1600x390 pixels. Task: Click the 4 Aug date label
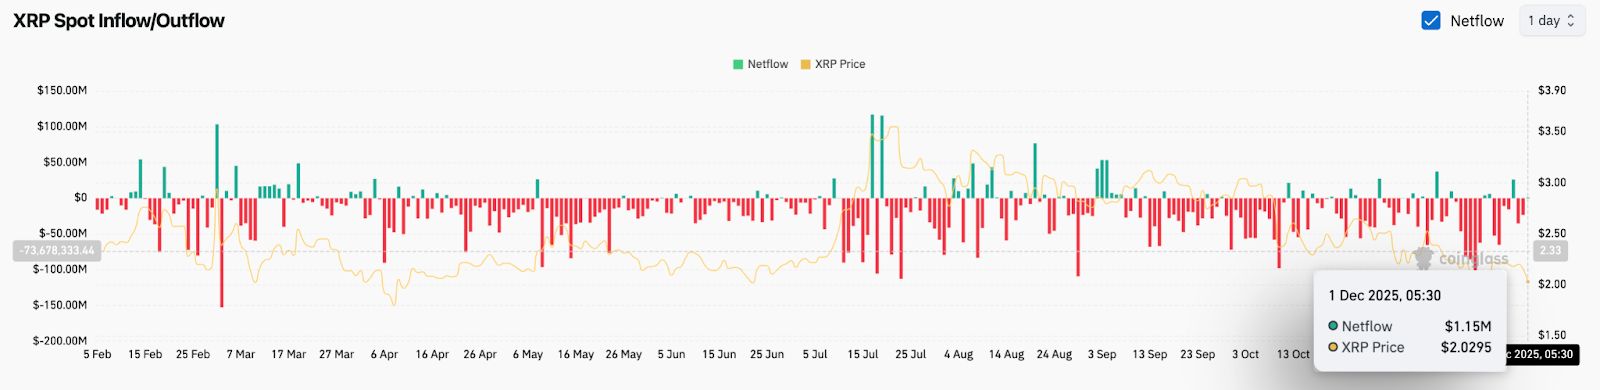tap(958, 354)
